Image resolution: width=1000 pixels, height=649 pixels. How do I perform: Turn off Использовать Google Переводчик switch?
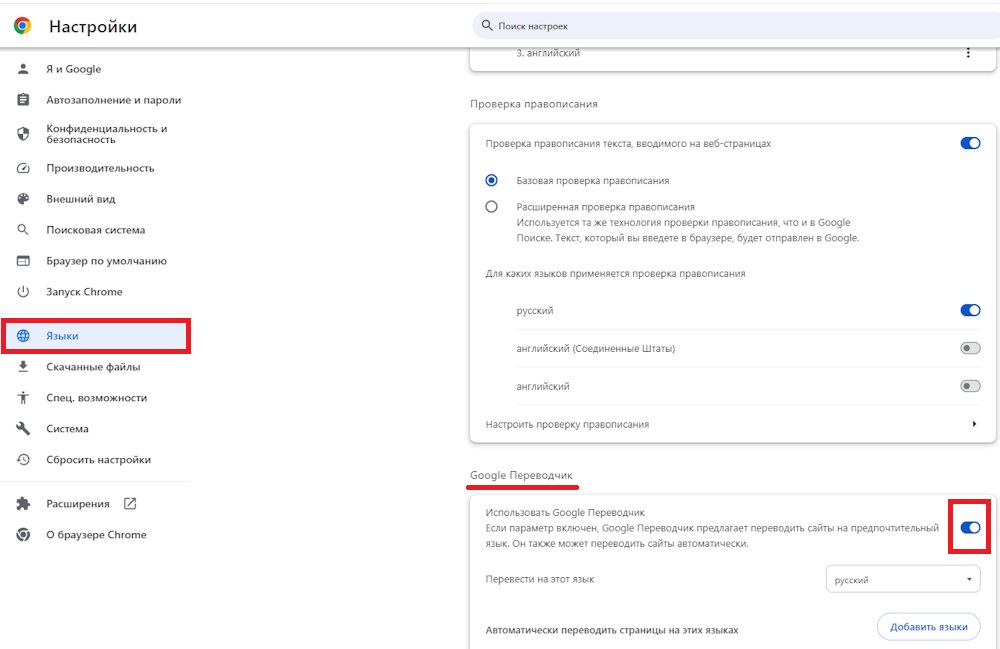[970, 527]
